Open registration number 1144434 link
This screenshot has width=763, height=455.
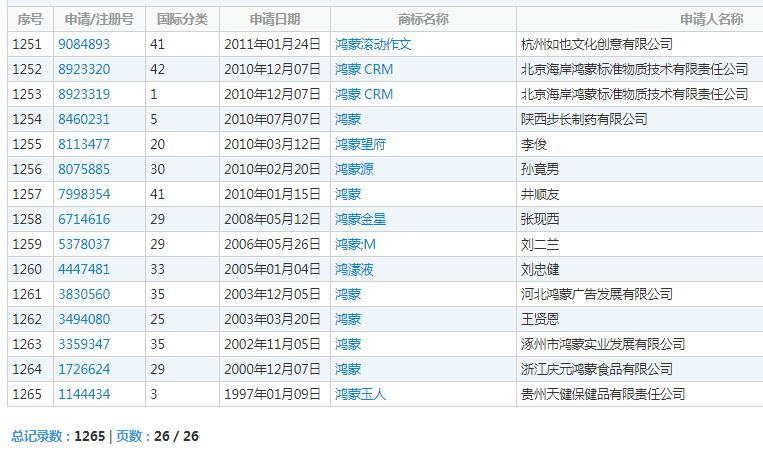(84, 394)
